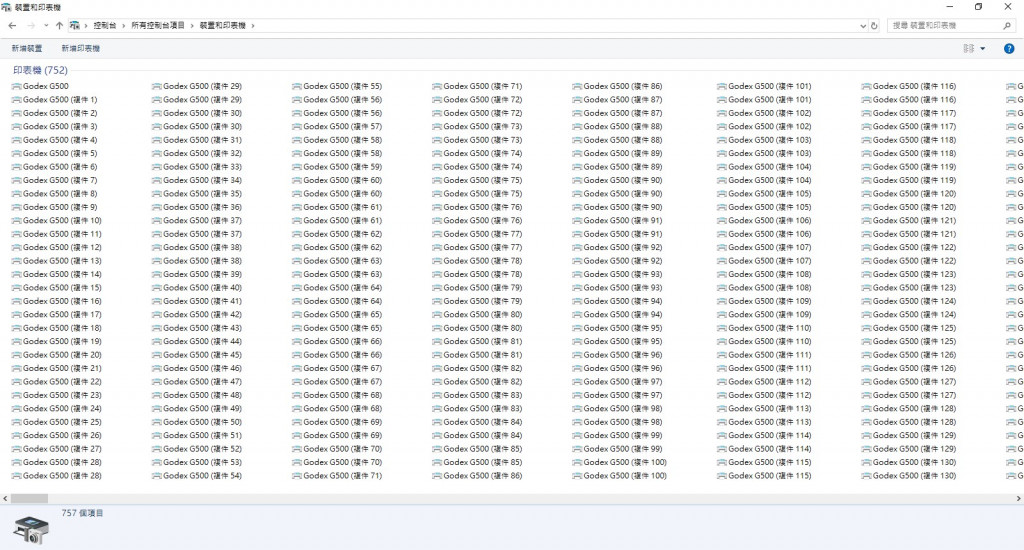Image resolution: width=1024 pixels, height=550 pixels.
Task: Collapse the 印表機 (752) group header
Action: (x=40, y=70)
